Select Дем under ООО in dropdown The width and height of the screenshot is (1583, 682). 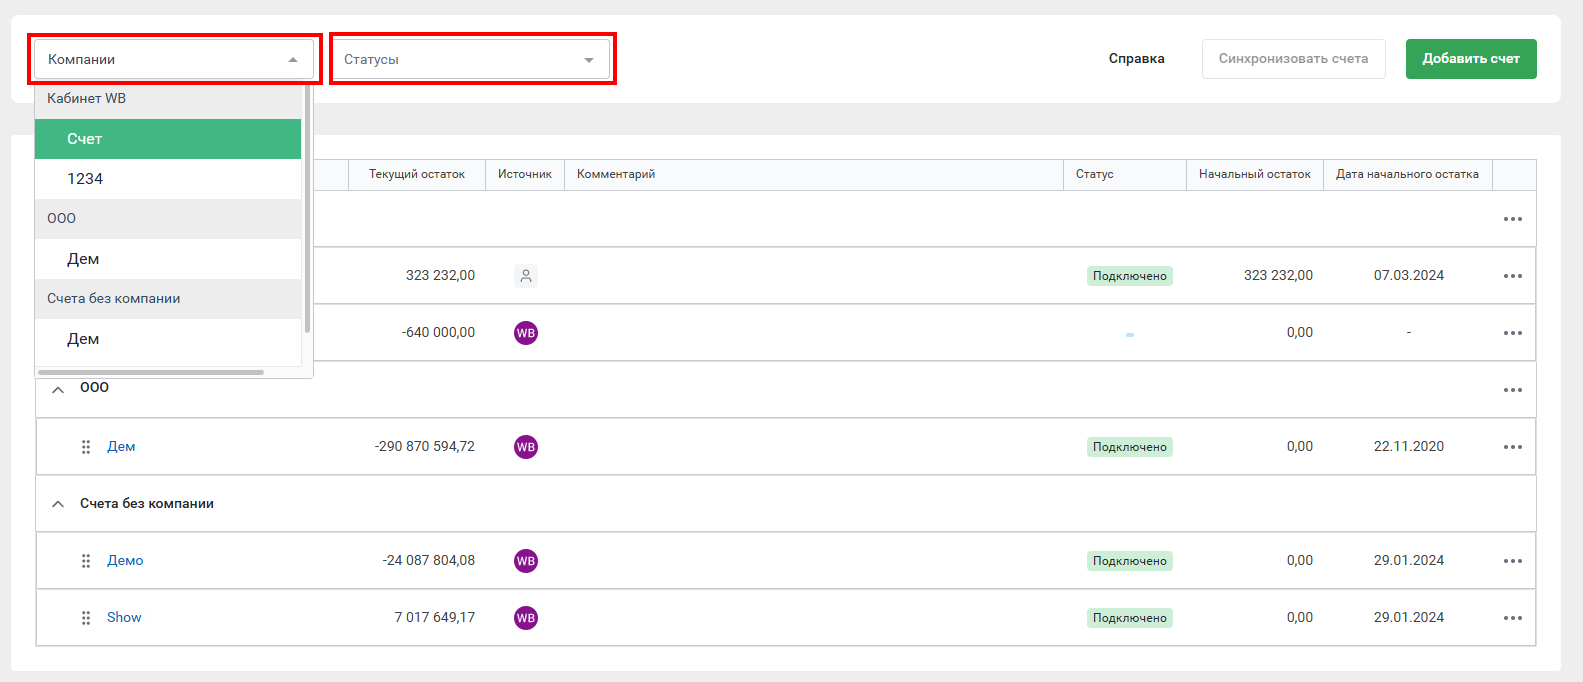168,259
